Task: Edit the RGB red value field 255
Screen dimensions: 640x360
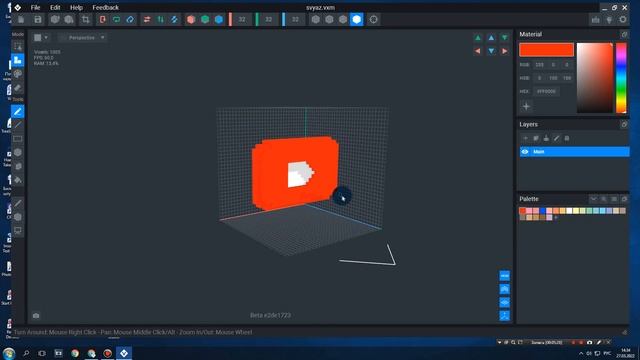Action: coord(539,65)
